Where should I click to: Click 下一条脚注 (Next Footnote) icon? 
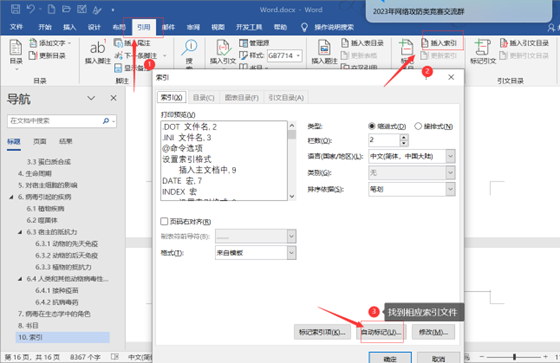pyautogui.click(x=118, y=55)
